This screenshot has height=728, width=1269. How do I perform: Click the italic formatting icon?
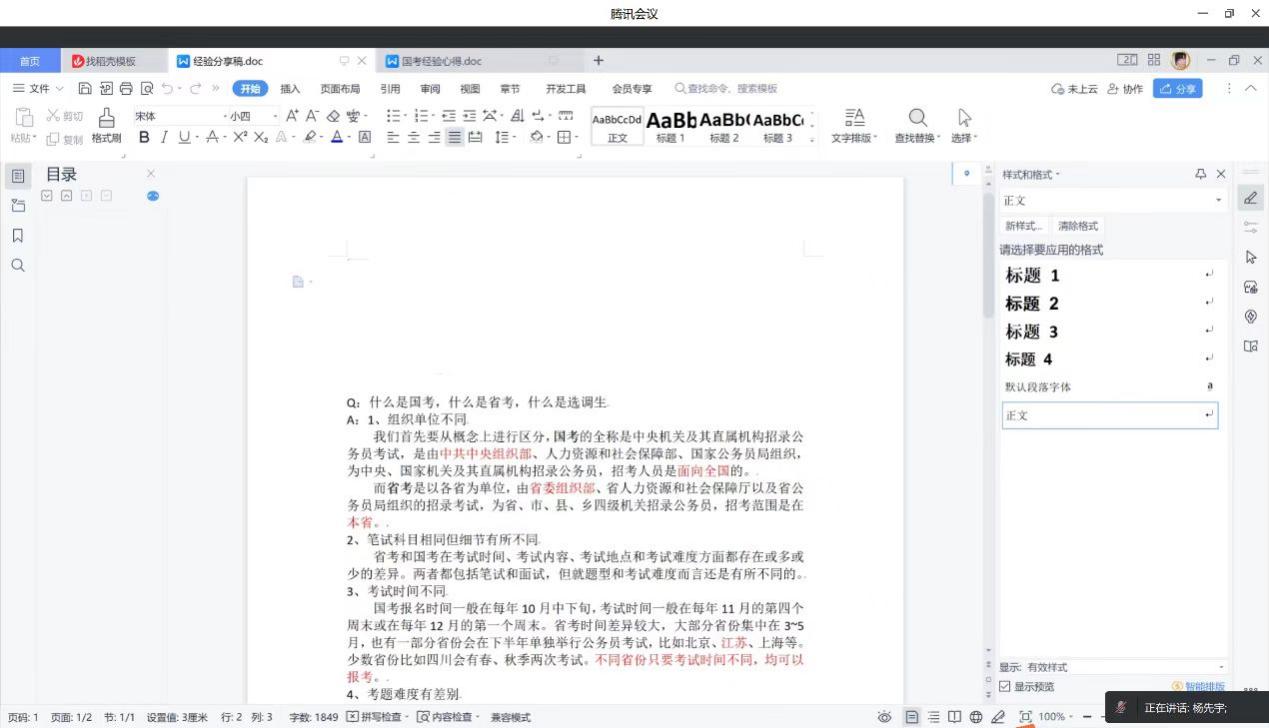[x=164, y=138]
